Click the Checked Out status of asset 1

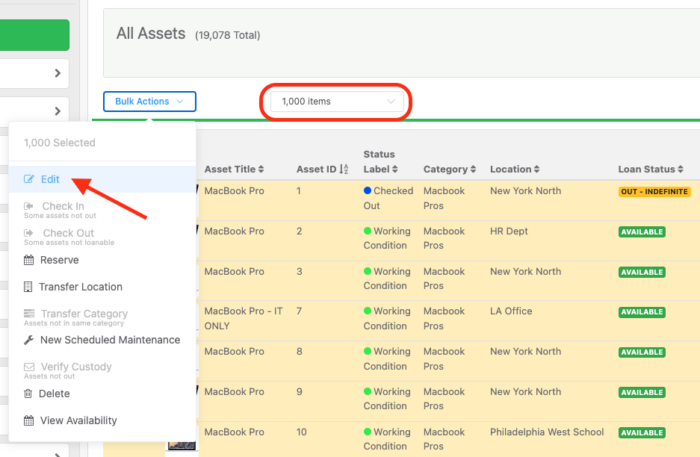click(388, 198)
